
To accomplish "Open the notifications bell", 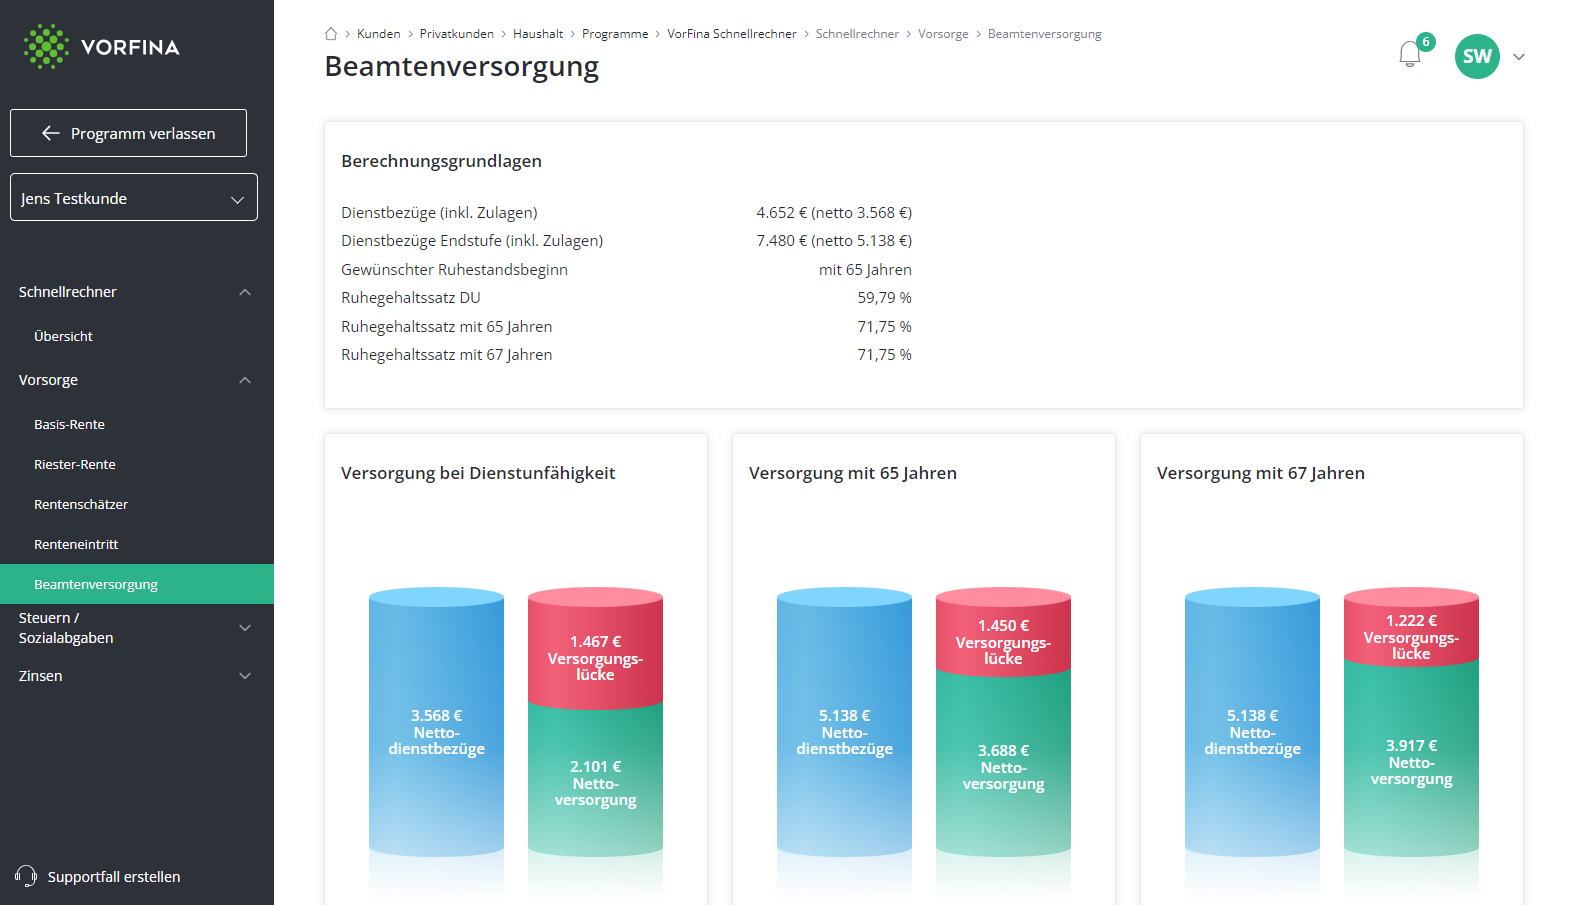I will click(1409, 54).
